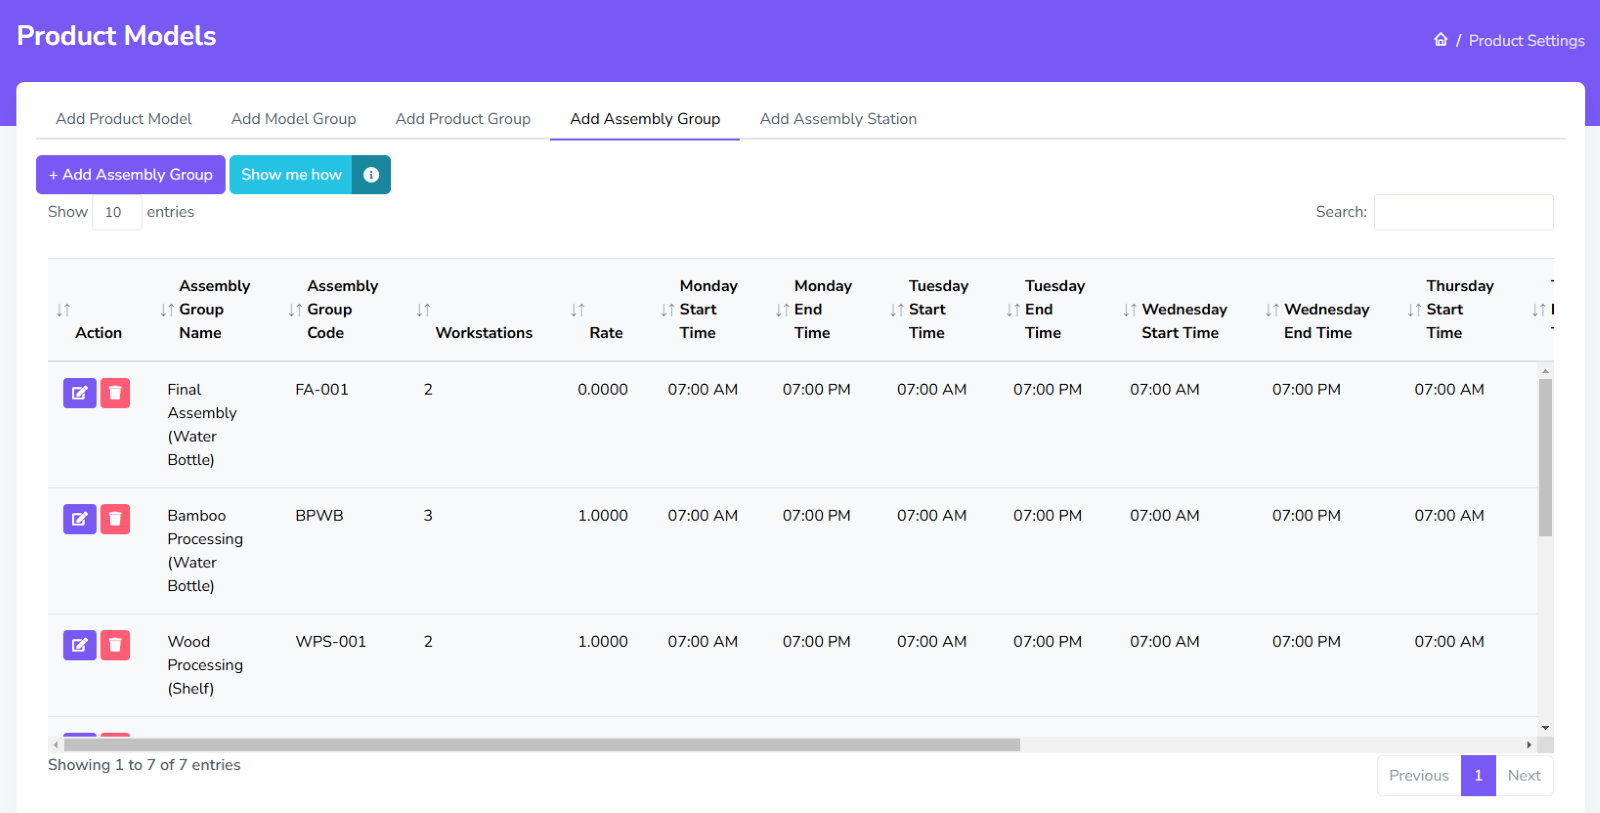Switch to the Add Product Model tab
This screenshot has width=1600, height=813.
[124, 119]
